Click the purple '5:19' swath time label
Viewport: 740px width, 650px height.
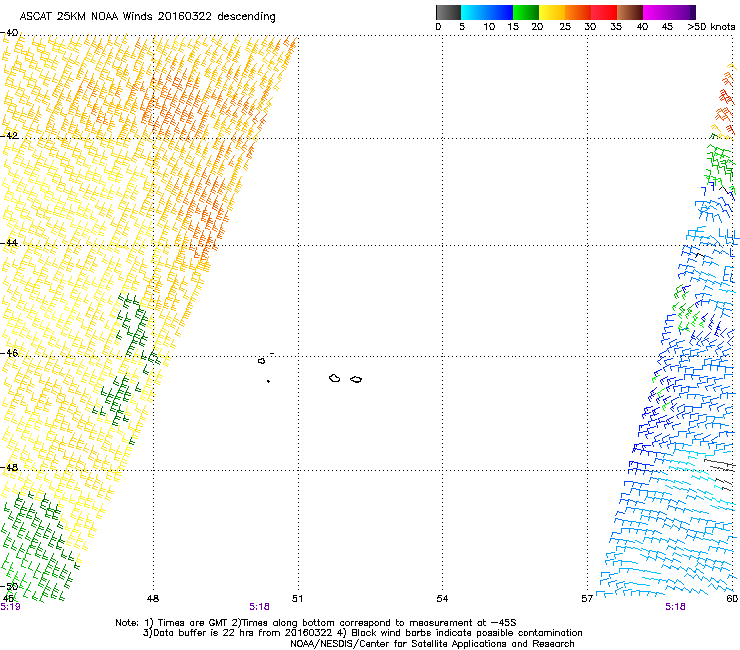(10, 607)
